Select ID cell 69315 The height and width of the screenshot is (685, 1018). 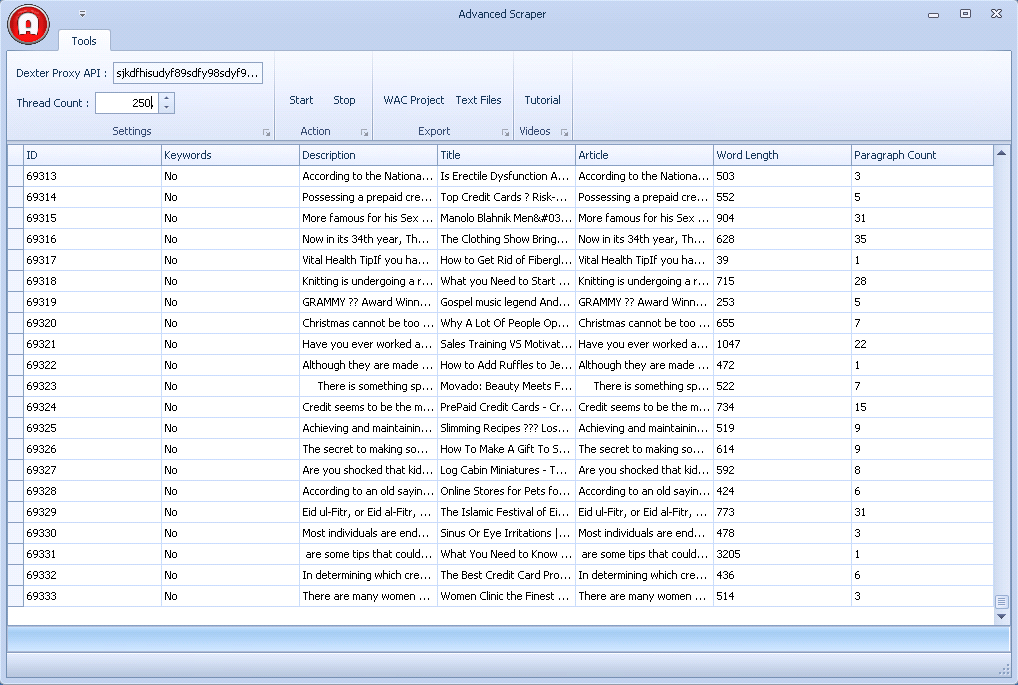point(92,218)
